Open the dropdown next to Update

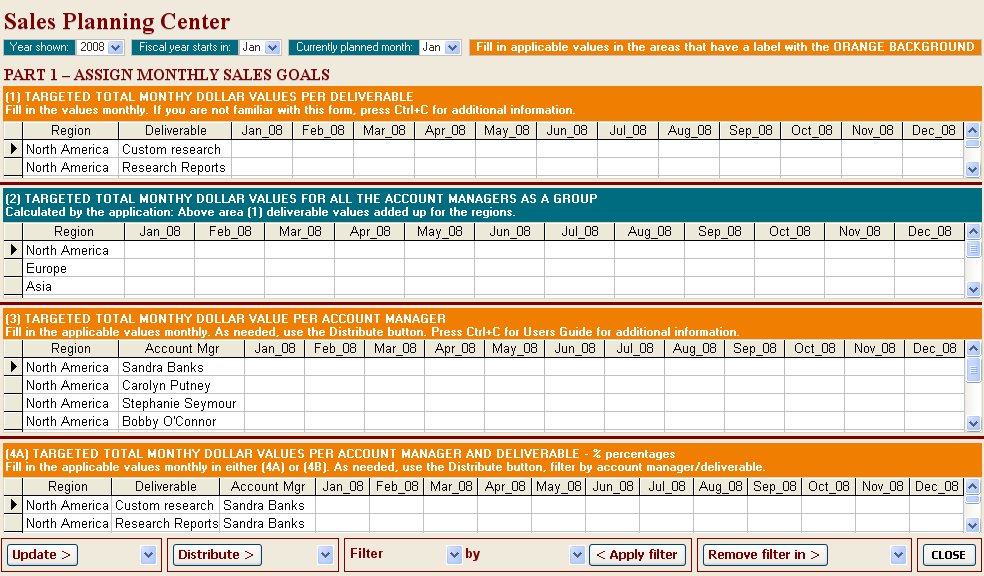[148, 555]
